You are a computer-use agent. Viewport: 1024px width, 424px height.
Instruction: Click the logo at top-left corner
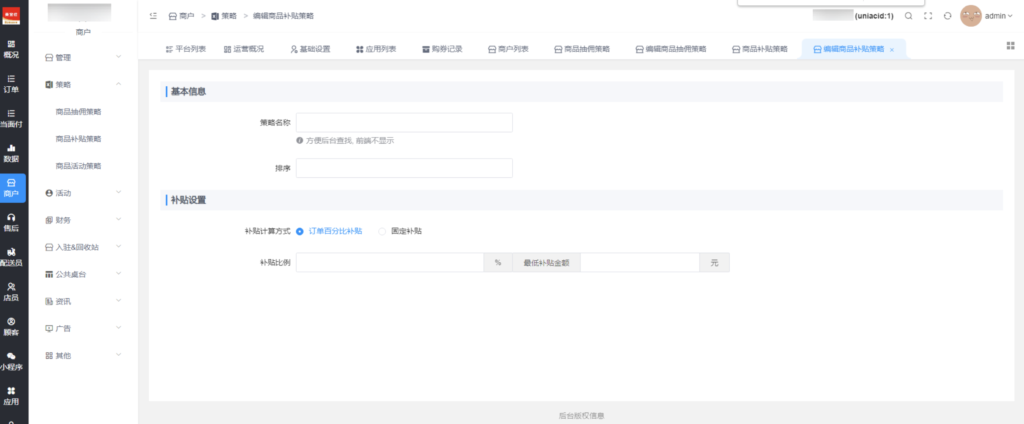pyautogui.click(x=11, y=16)
